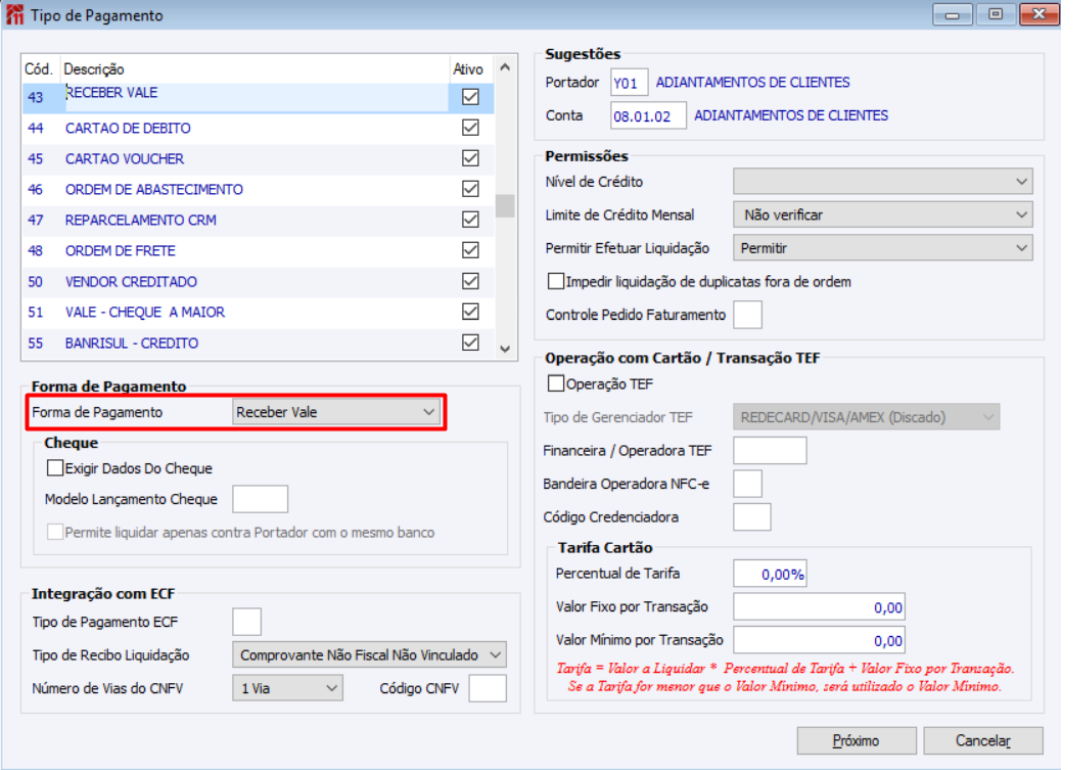1080x770 pixels.
Task: Click the Controle Pedido Faturamento field
Action: click(747, 315)
